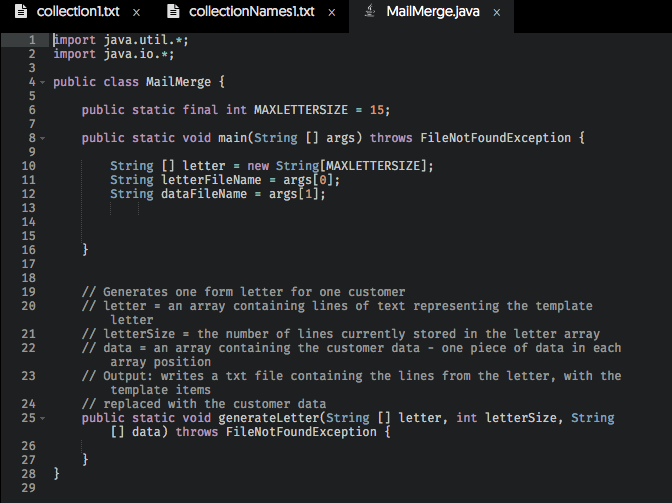Click the 'MAXLETTERSIZE' constant name on line 6
The width and height of the screenshot is (672, 503).
[x=301, y=110]
